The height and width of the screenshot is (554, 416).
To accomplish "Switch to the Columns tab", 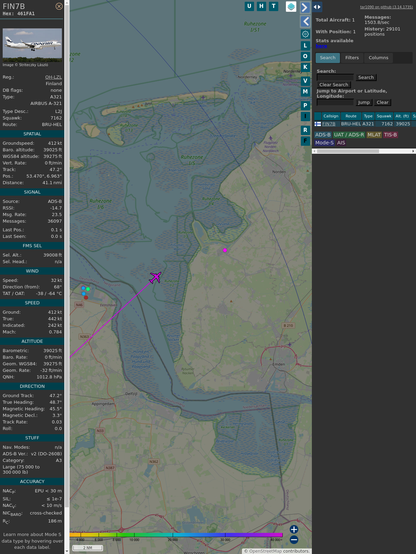I will [x=378, y=58].
